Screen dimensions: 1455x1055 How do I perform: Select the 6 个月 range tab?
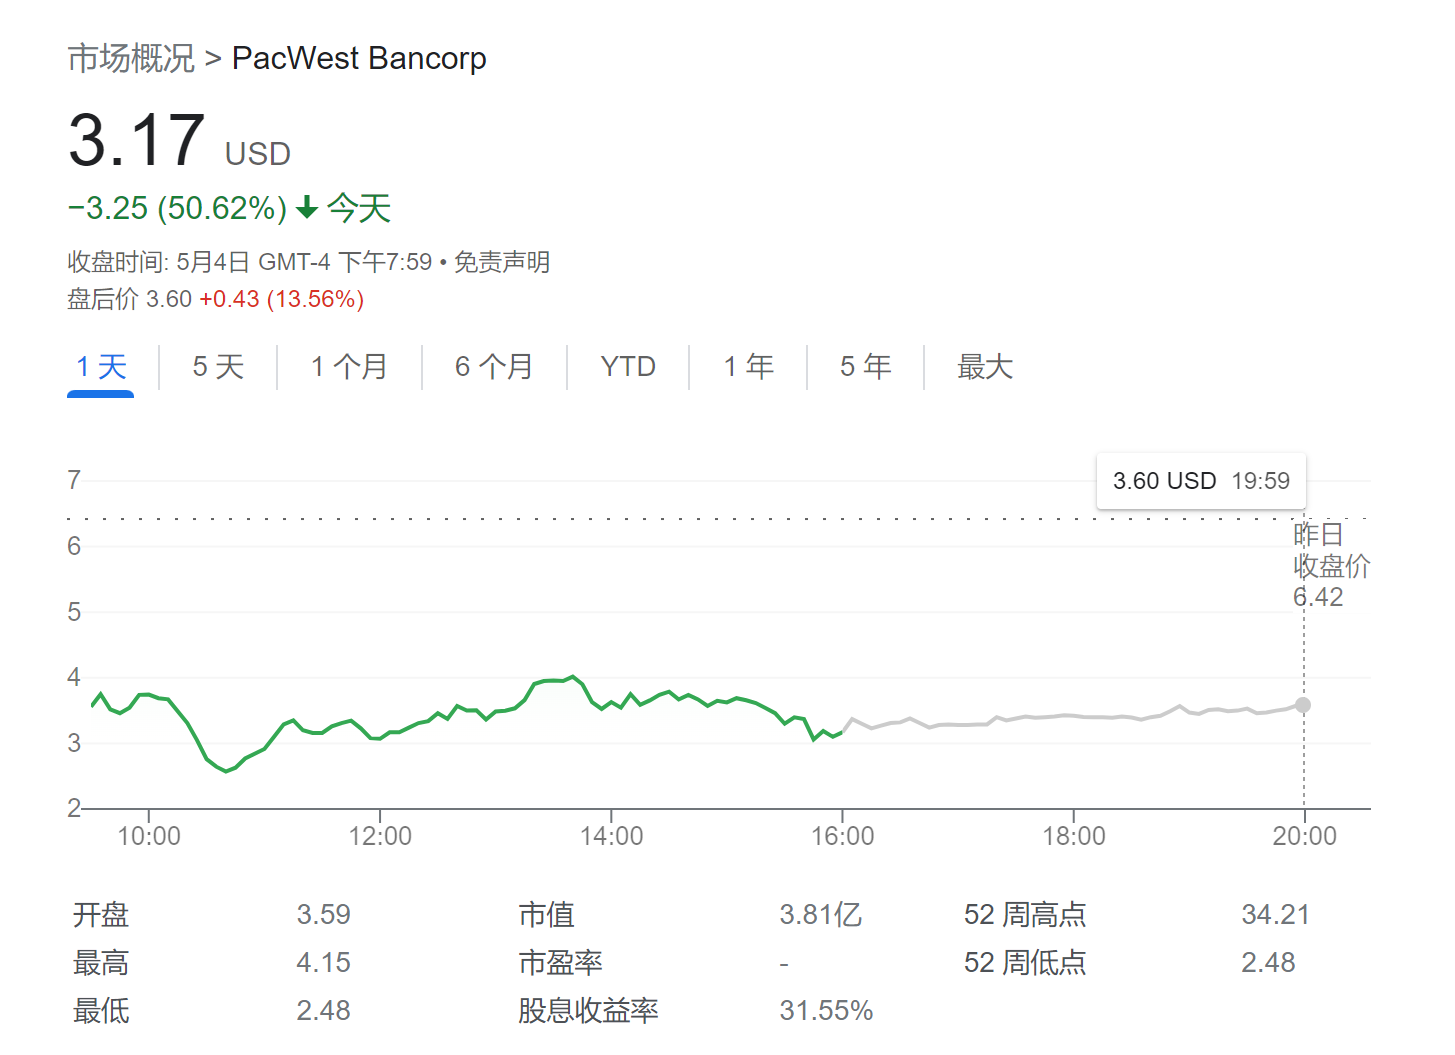click(x=494, y=367)
